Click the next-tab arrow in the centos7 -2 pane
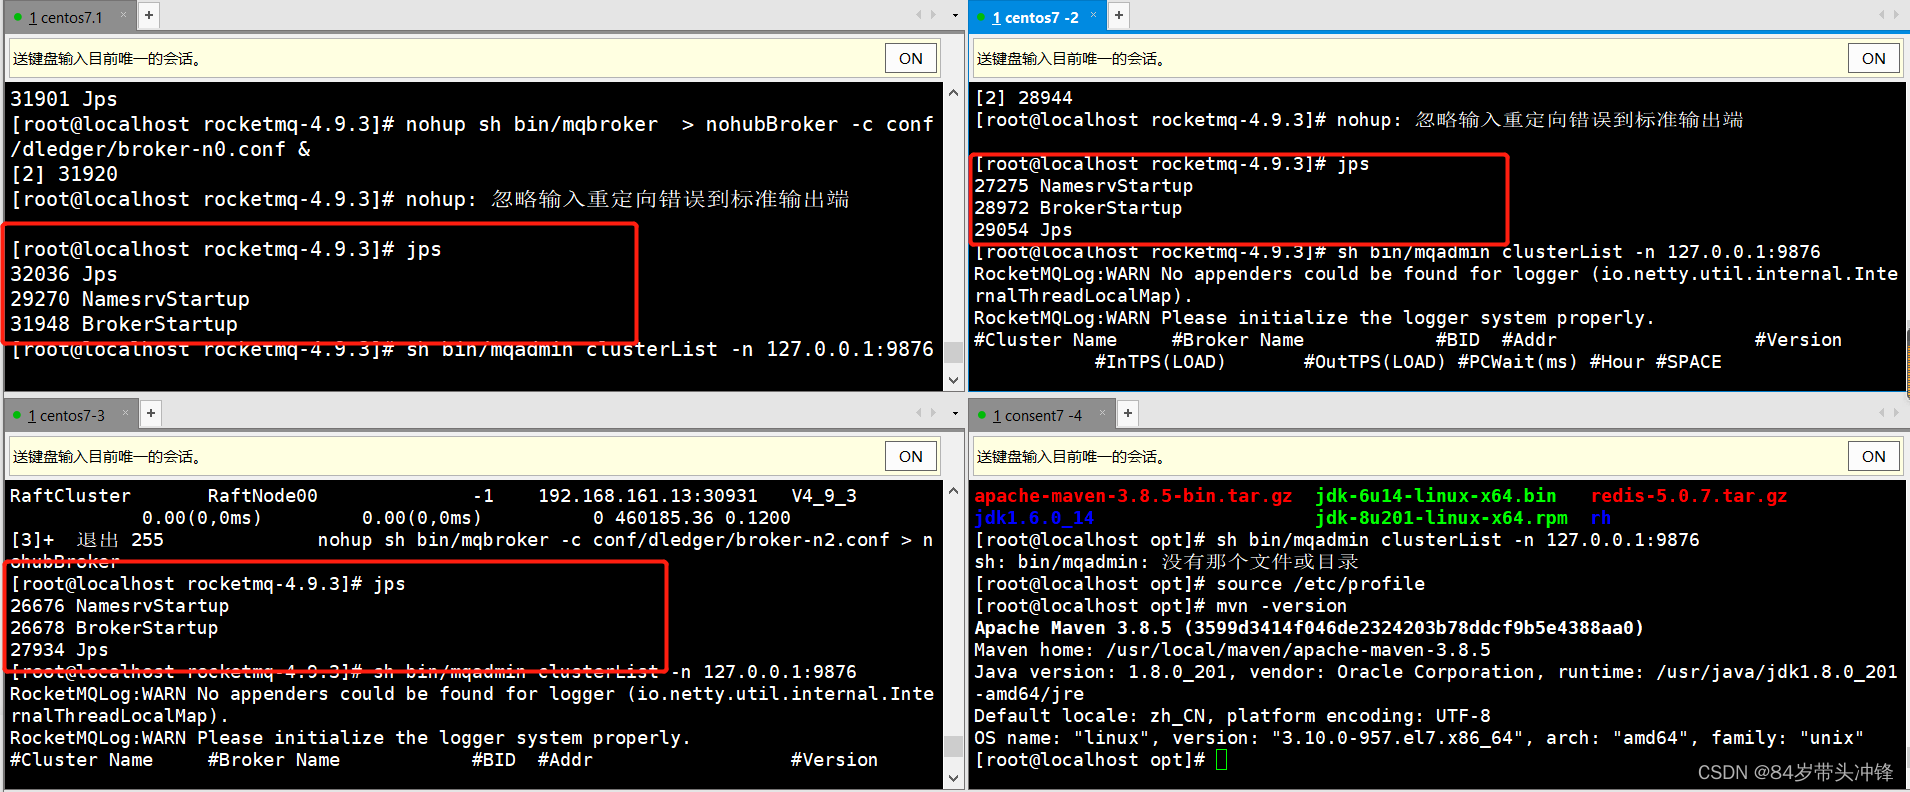This screenshot has height=792, width=1910. coord(1896,15)
